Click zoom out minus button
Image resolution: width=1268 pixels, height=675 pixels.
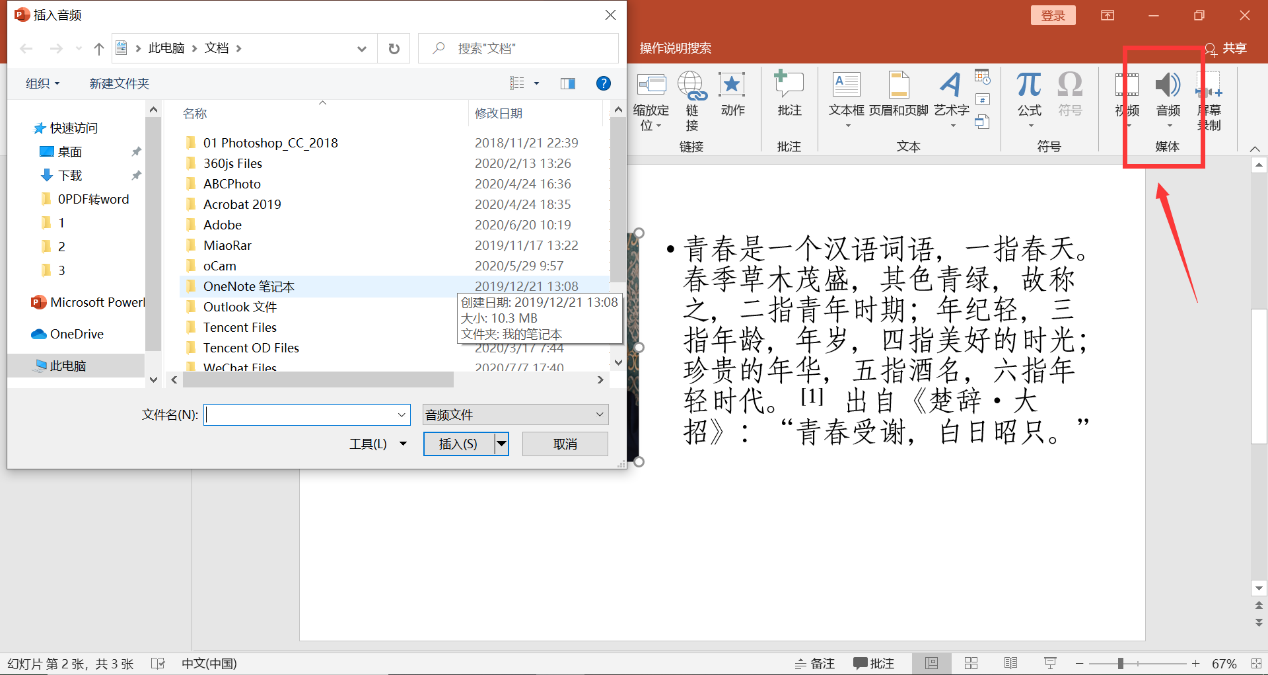[x=1081, y=663]
